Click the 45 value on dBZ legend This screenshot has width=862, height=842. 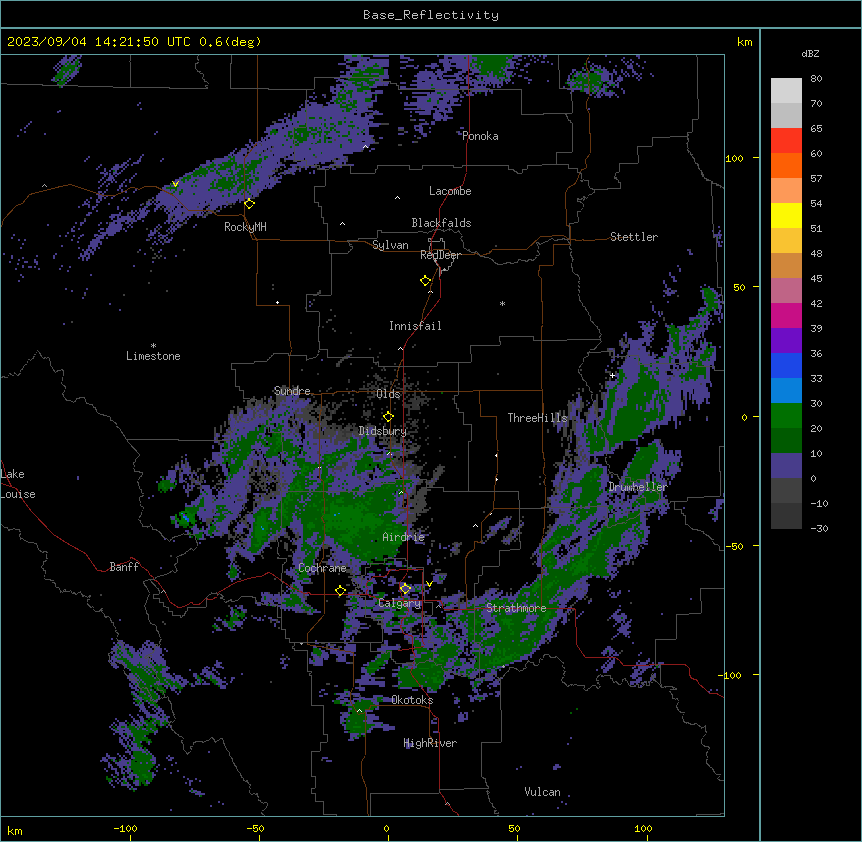click(816, 279)
